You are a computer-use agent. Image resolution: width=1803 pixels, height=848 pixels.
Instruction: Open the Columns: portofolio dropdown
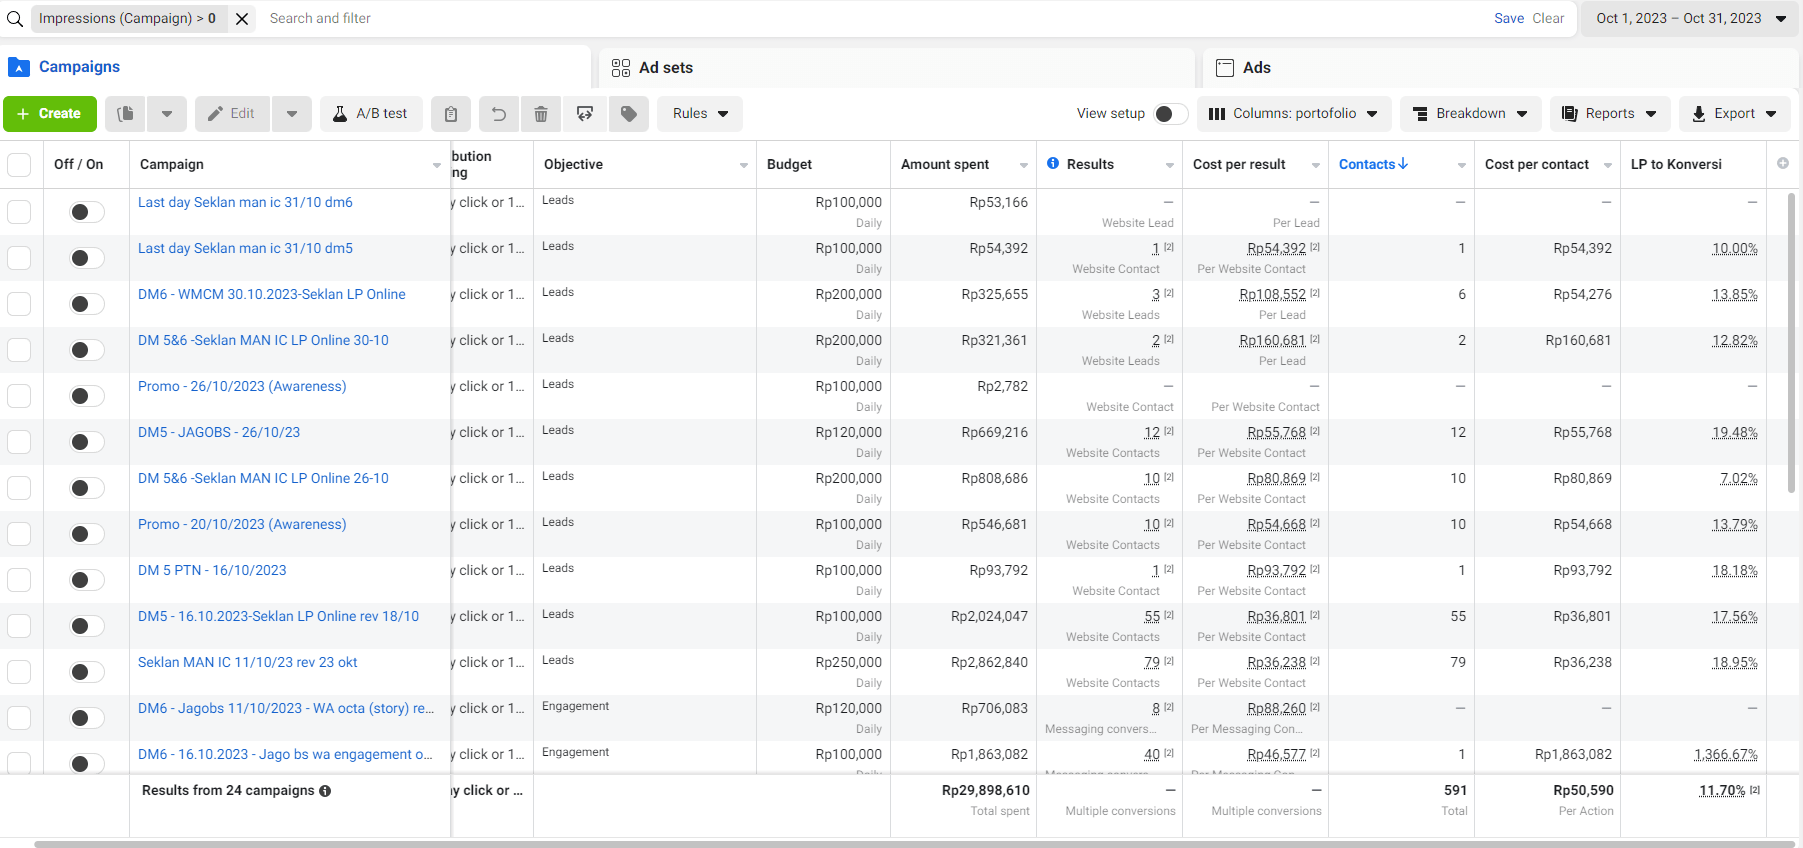coord(1293,114)
